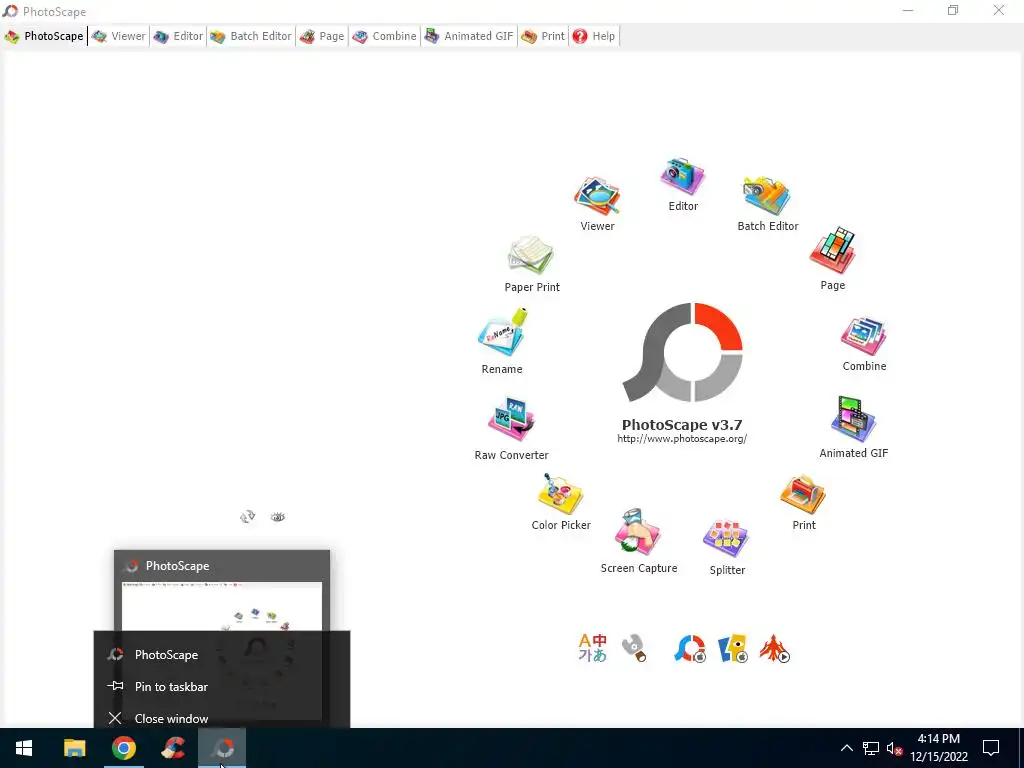Open the network status tray icon

coord(871,748)
